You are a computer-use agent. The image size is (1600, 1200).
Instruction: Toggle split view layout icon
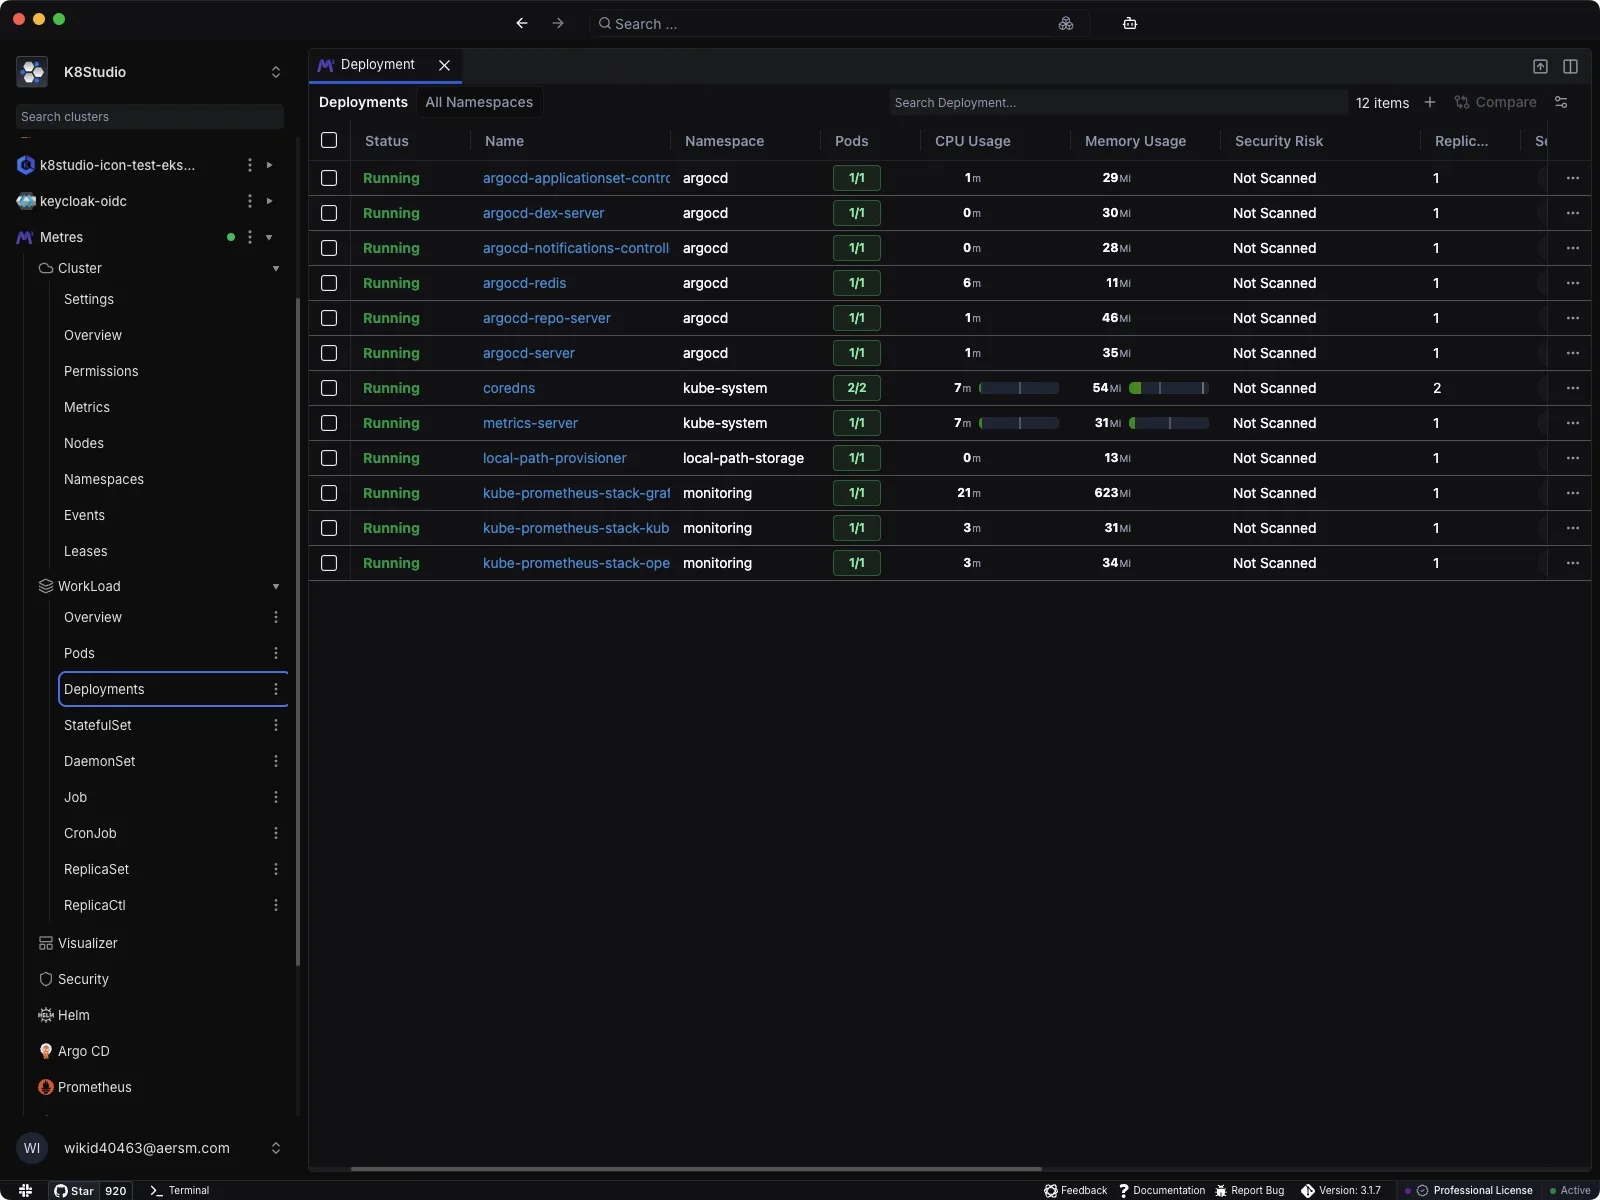coord(1570,66)
